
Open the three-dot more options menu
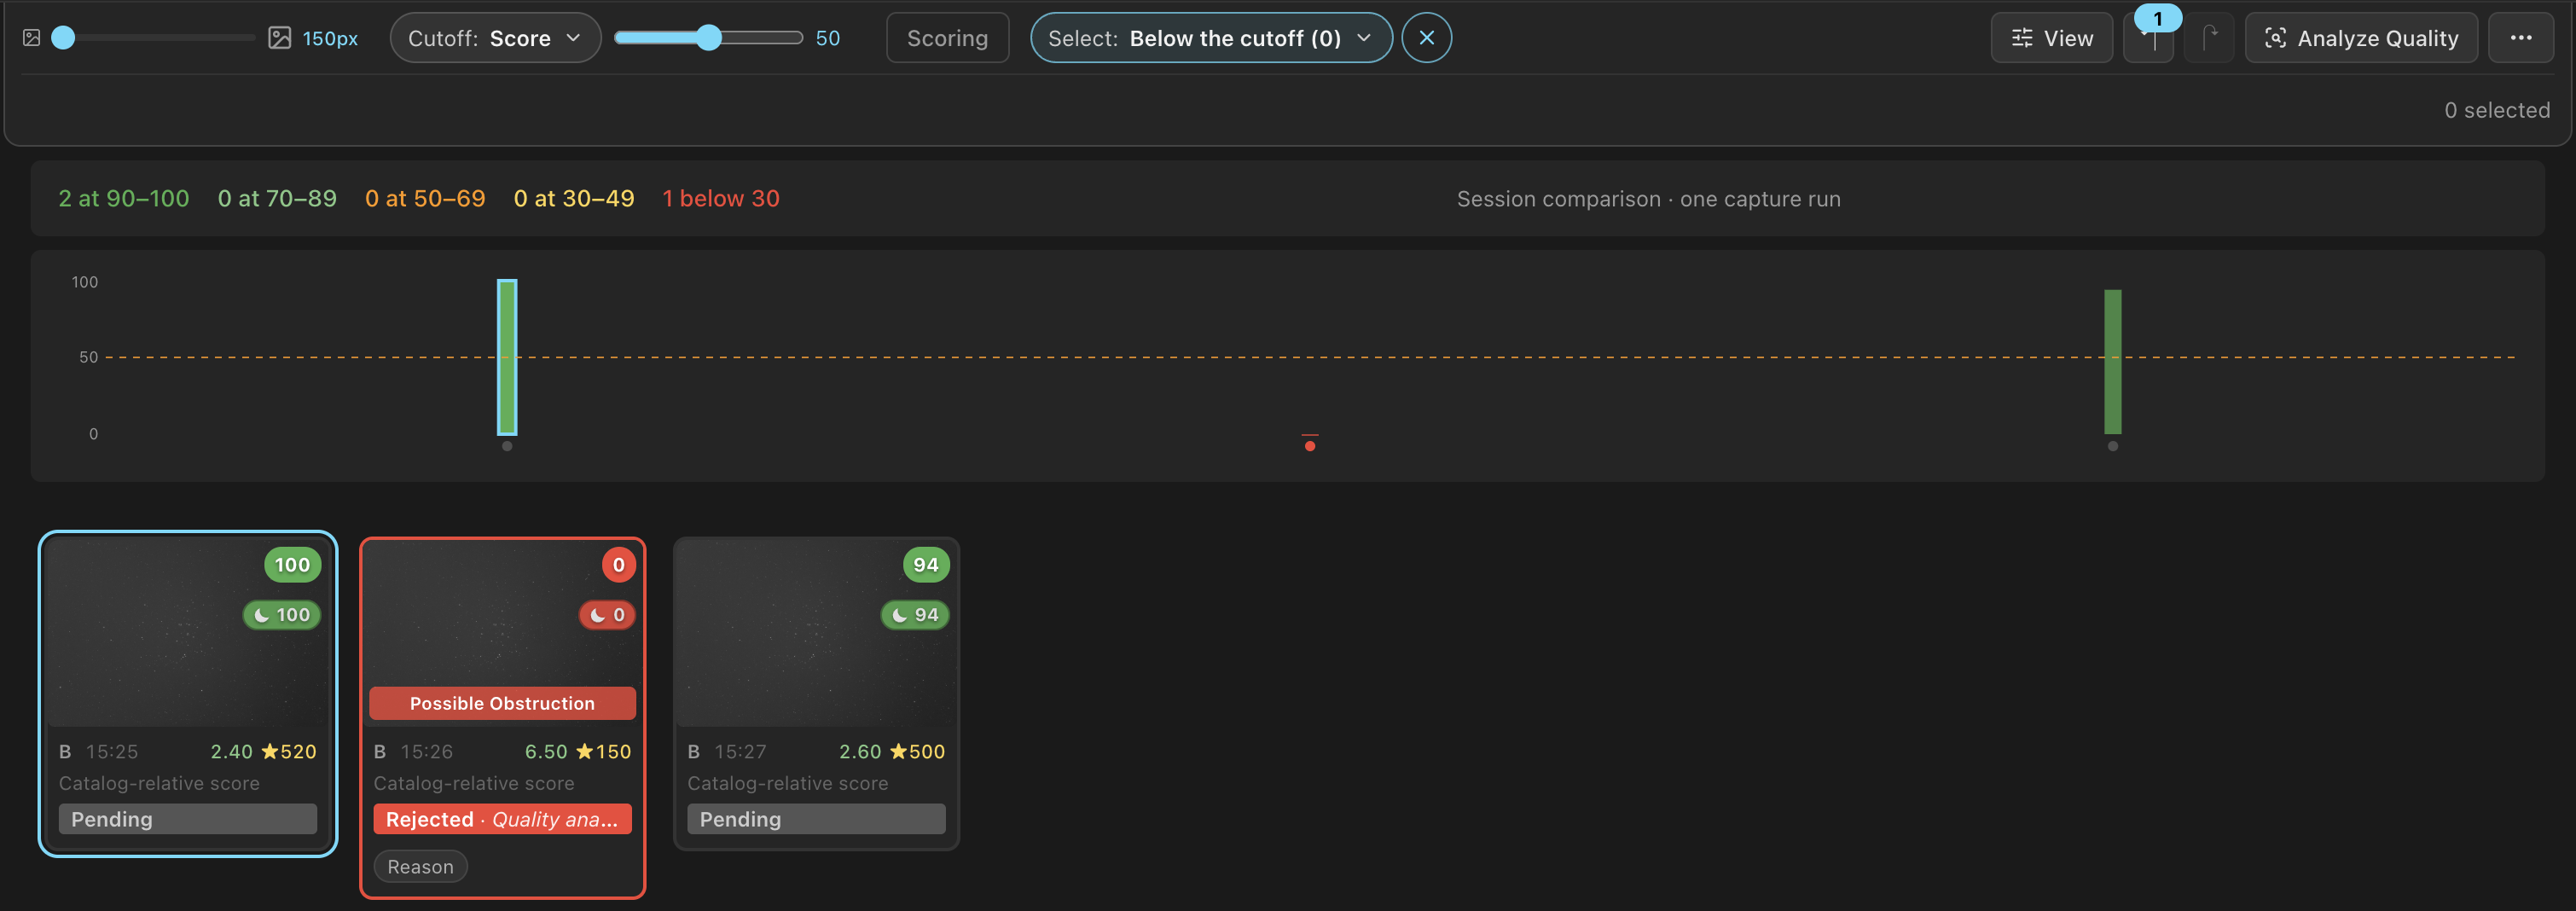click(x=2520, y=38)
